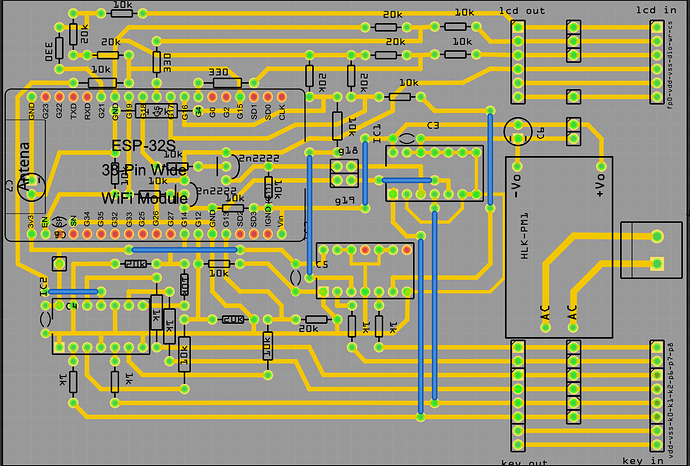Click the "G27" pin label
Image resolution: width=690 pixels, height=466 pixels.
pyautogui.click(x=170, y=219)
